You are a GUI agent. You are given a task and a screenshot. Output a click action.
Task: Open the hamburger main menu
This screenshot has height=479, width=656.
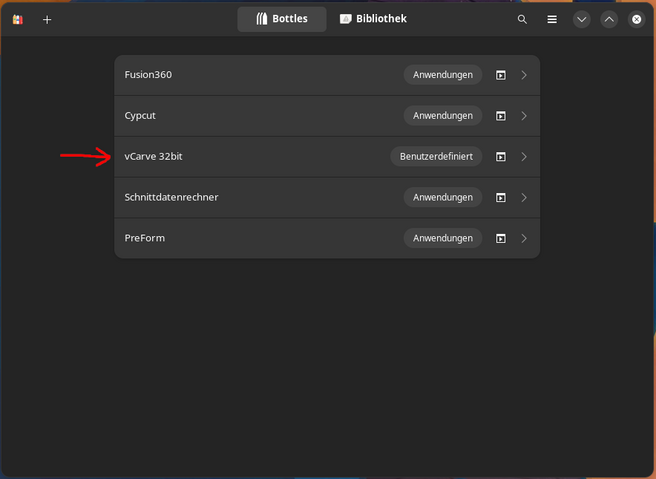tap(552, 19)
